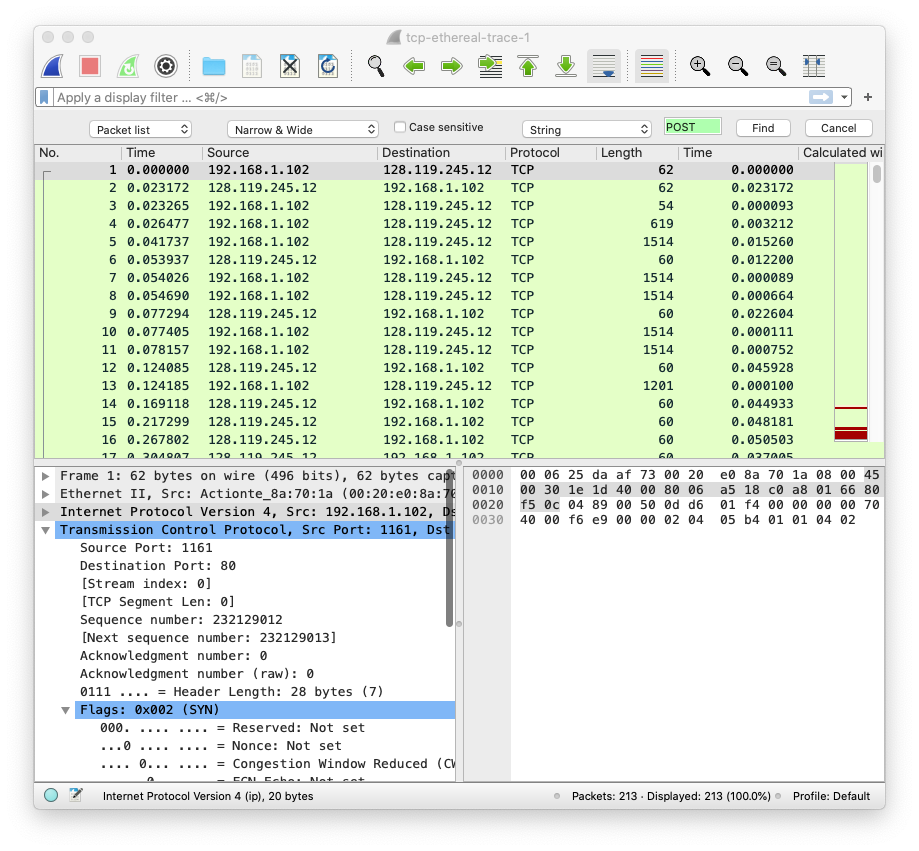Open the Narrow & Wide dropdown
This screenshot has height=851, width=919.
click(x=302, y=130)
